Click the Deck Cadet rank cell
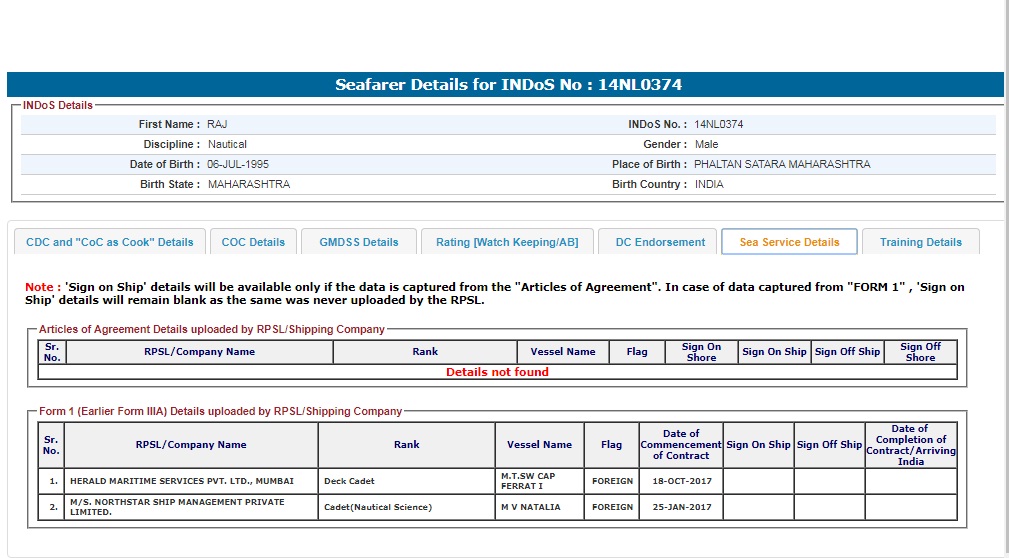The width and height of the screenshot is (1009, 558). coord(406,481)
